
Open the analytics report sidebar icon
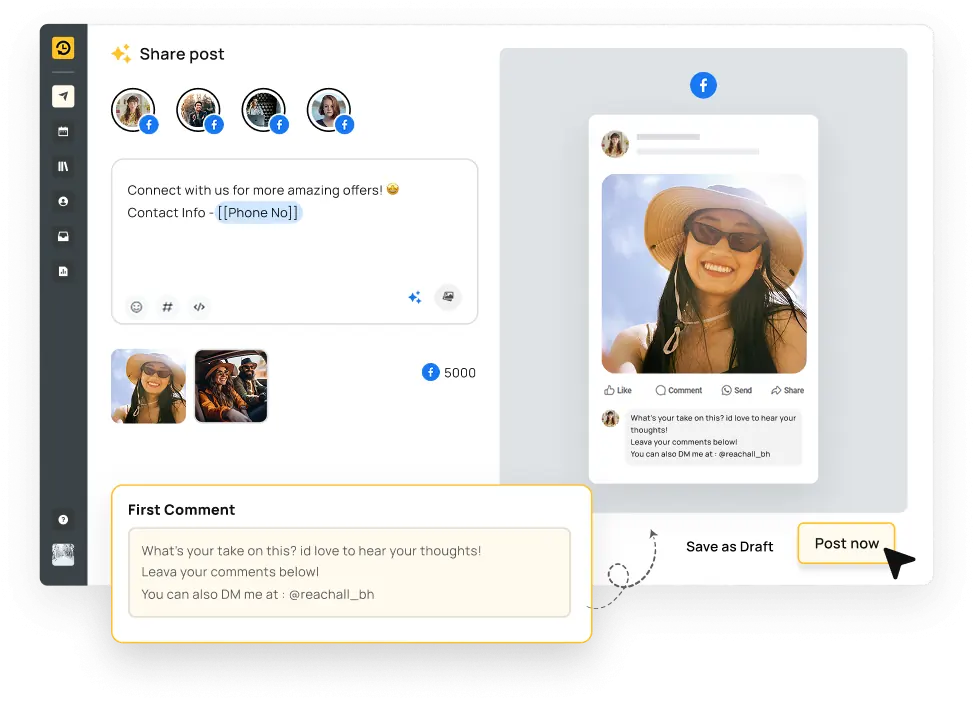click(x=63, y=271)
